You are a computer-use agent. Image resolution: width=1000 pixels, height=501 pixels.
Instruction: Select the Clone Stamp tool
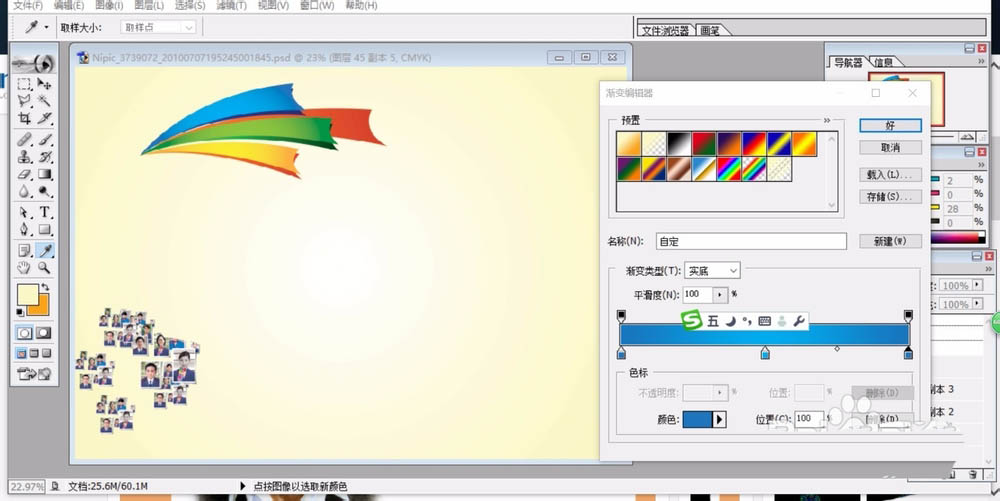(24, 156)
